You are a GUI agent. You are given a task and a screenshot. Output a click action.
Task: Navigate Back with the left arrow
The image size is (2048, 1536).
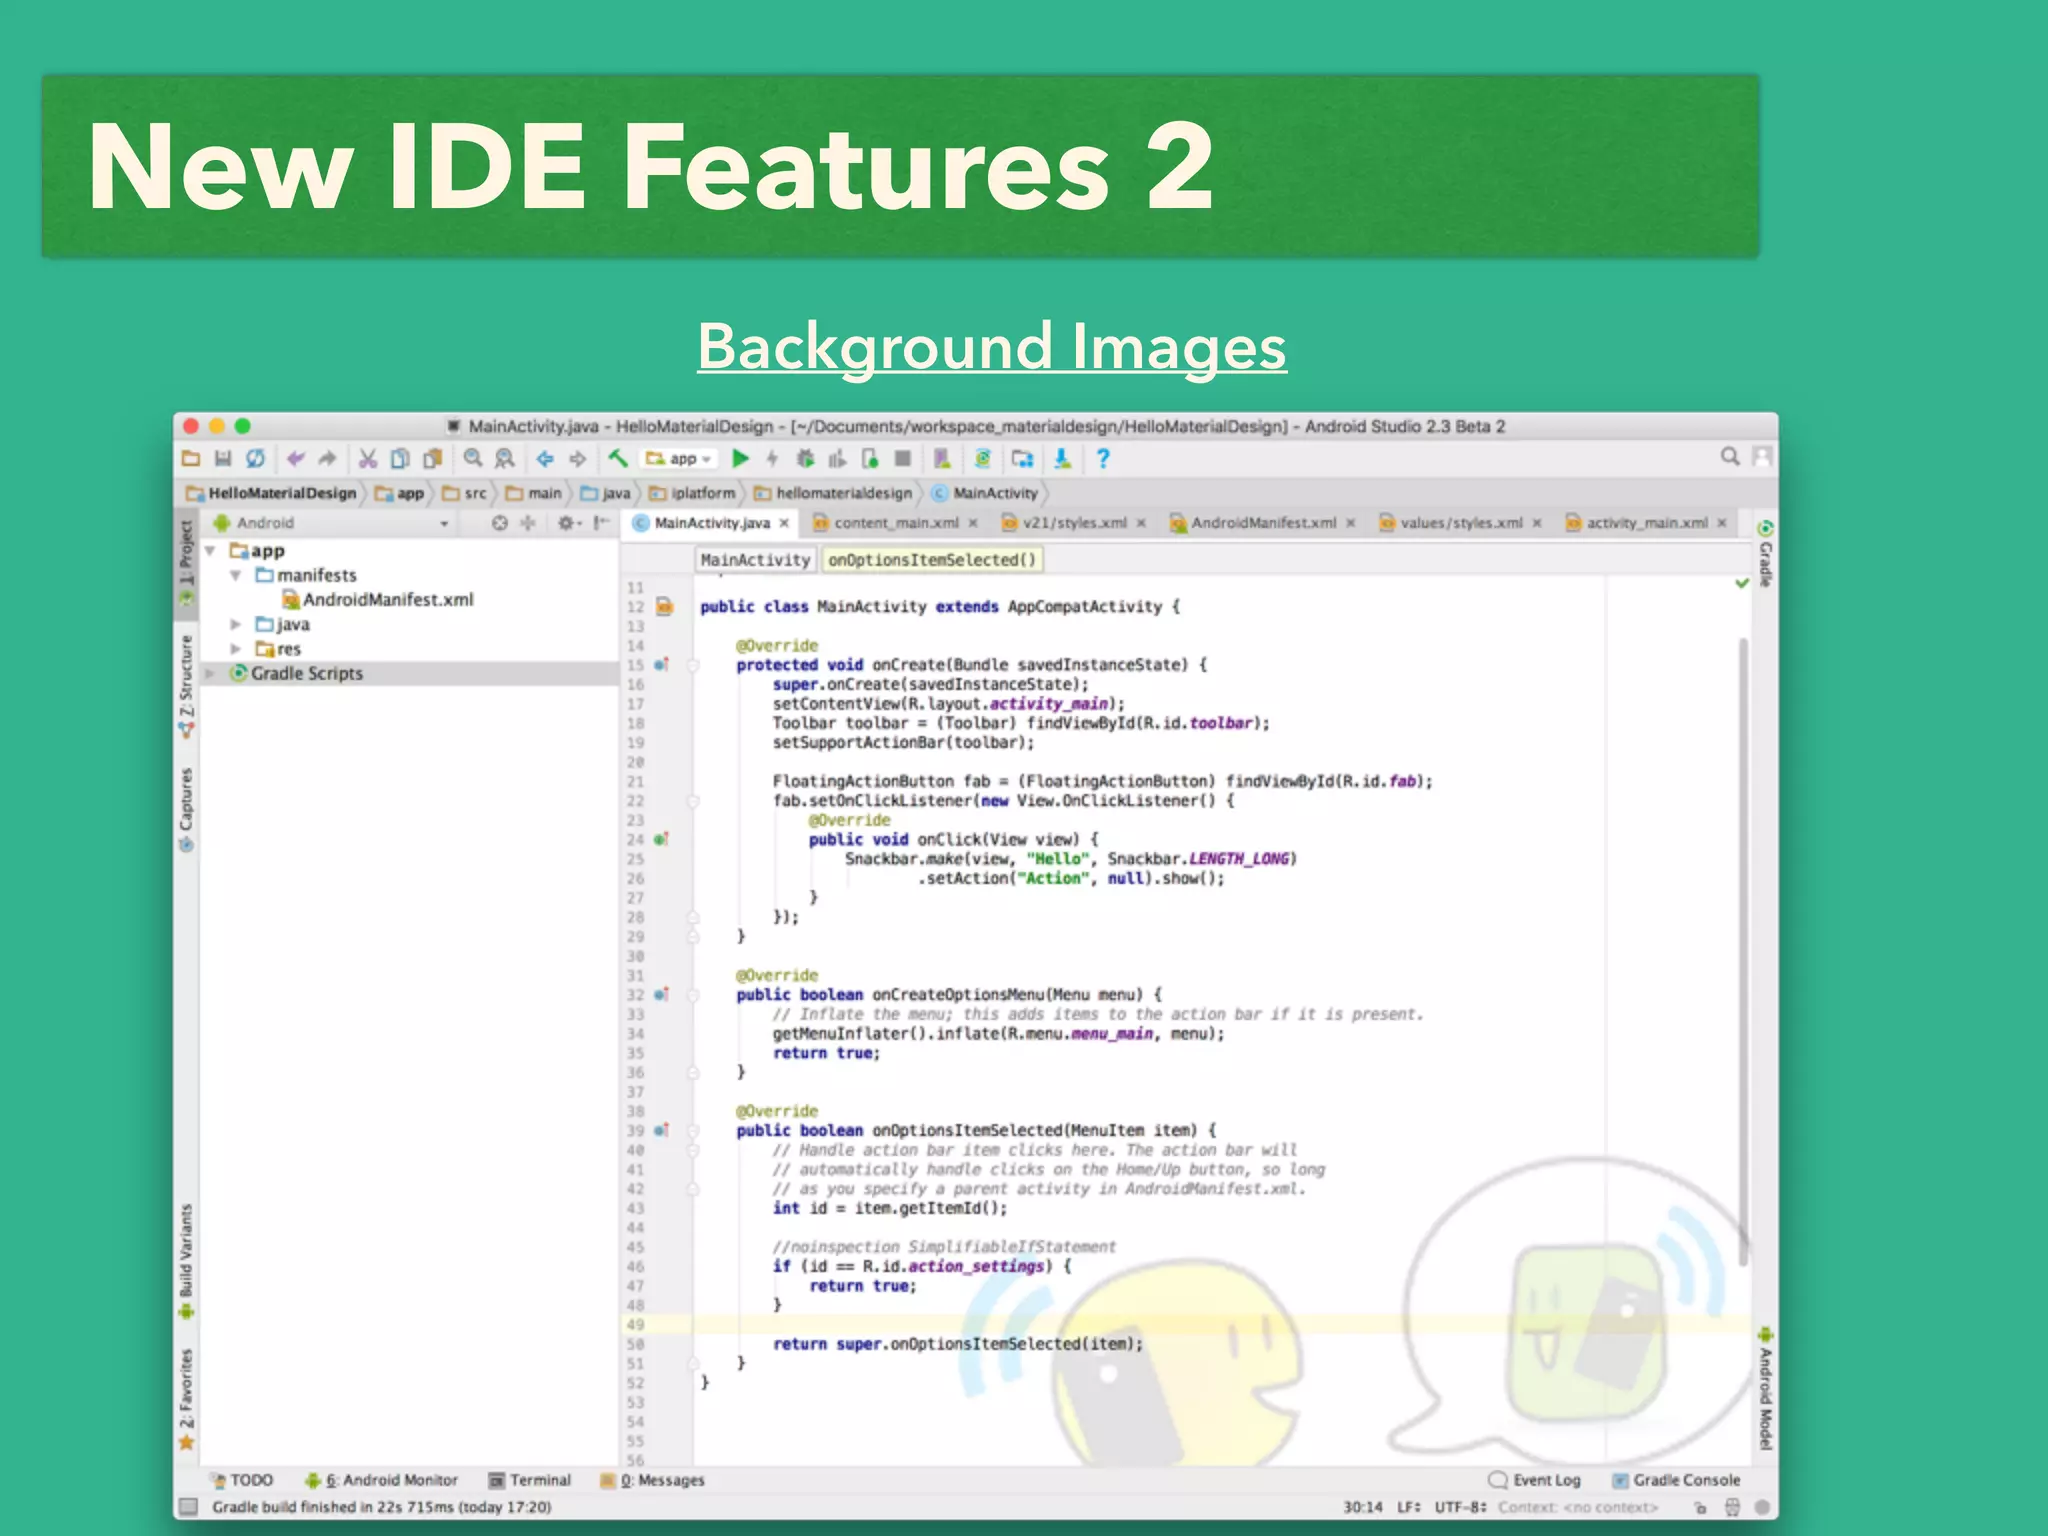pyautogui.click(x=545, y=459)
